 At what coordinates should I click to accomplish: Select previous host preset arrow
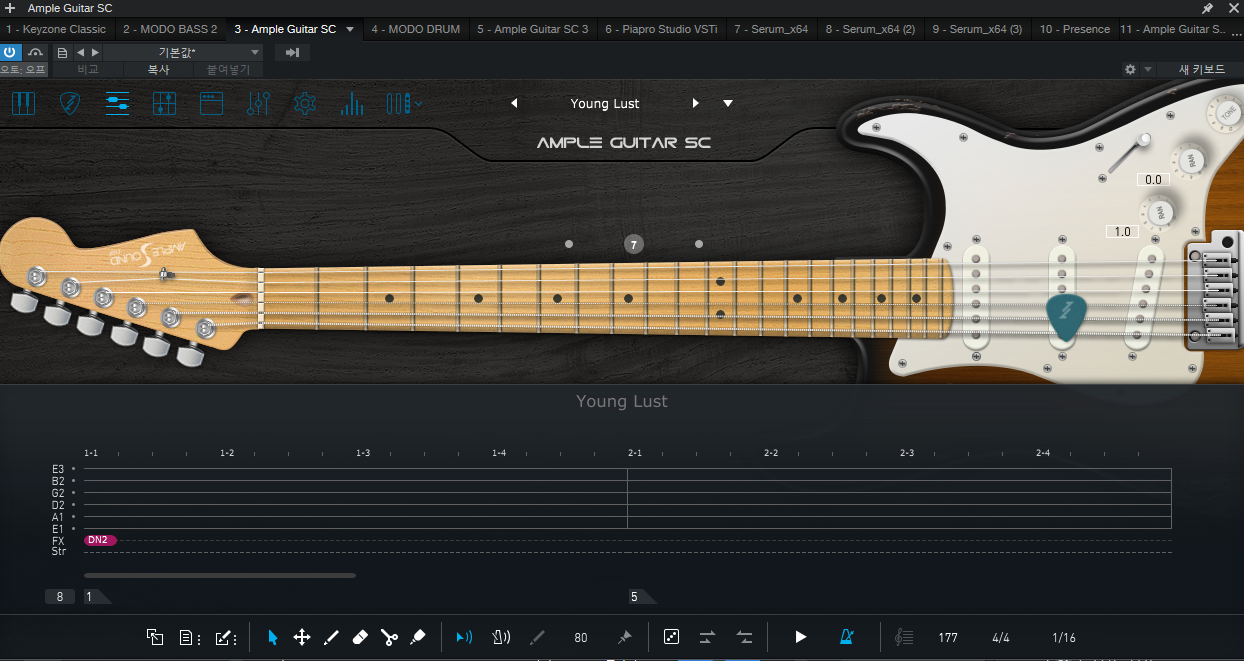[81, 52]
